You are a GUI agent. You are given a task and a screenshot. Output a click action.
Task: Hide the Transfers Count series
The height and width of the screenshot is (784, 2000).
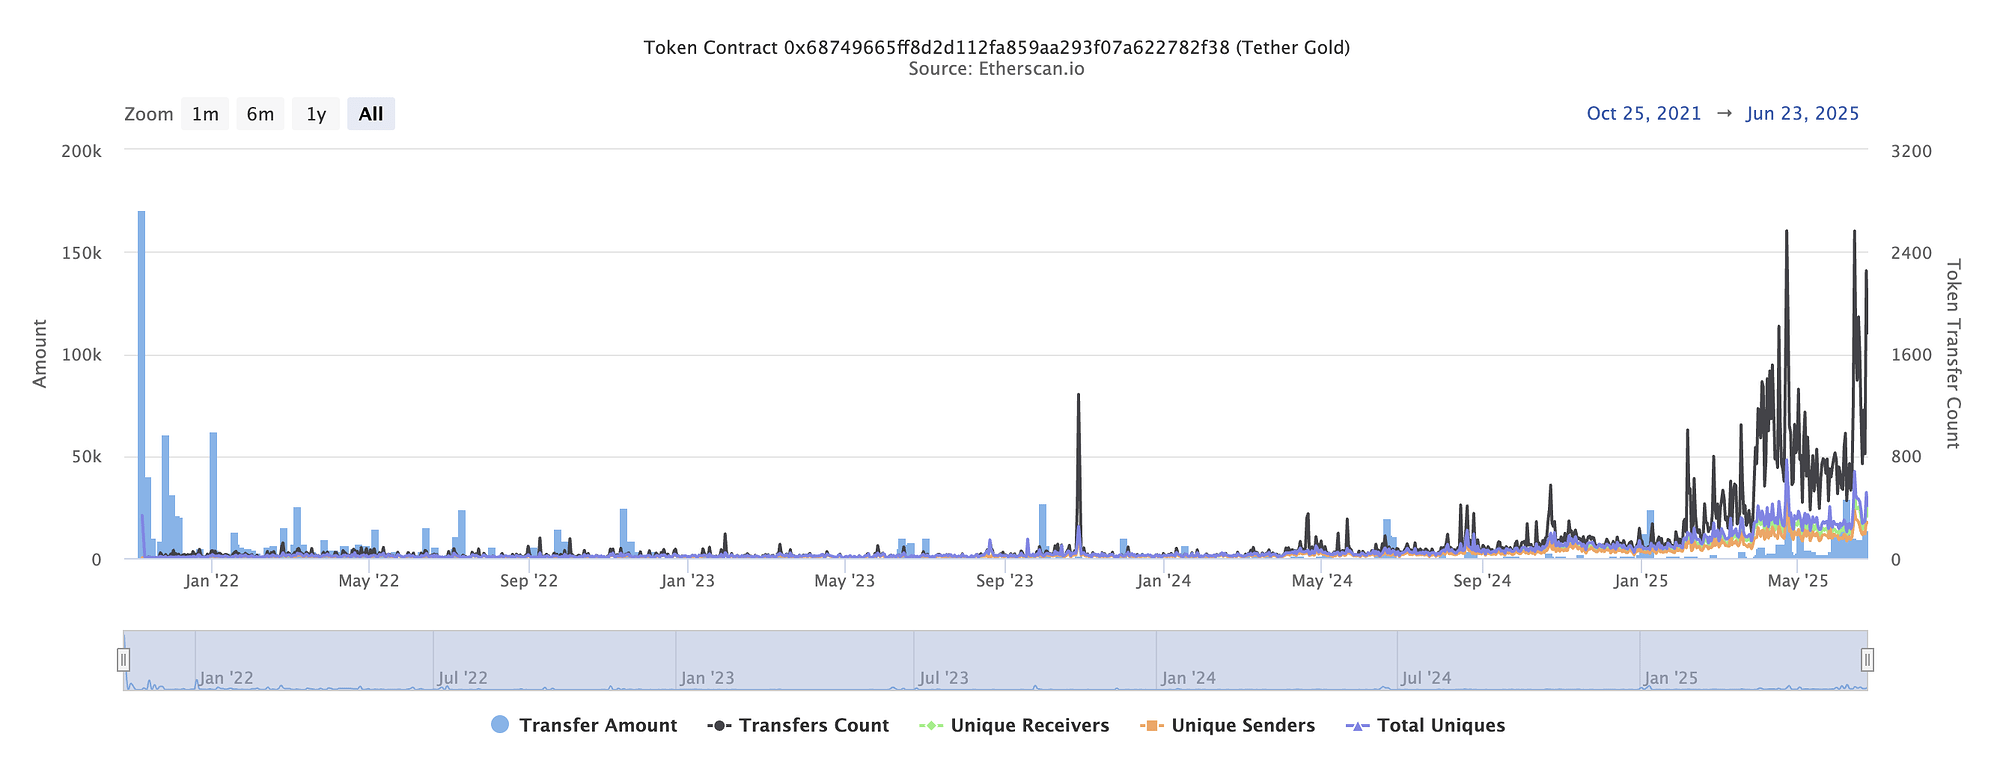click(813, 725)
